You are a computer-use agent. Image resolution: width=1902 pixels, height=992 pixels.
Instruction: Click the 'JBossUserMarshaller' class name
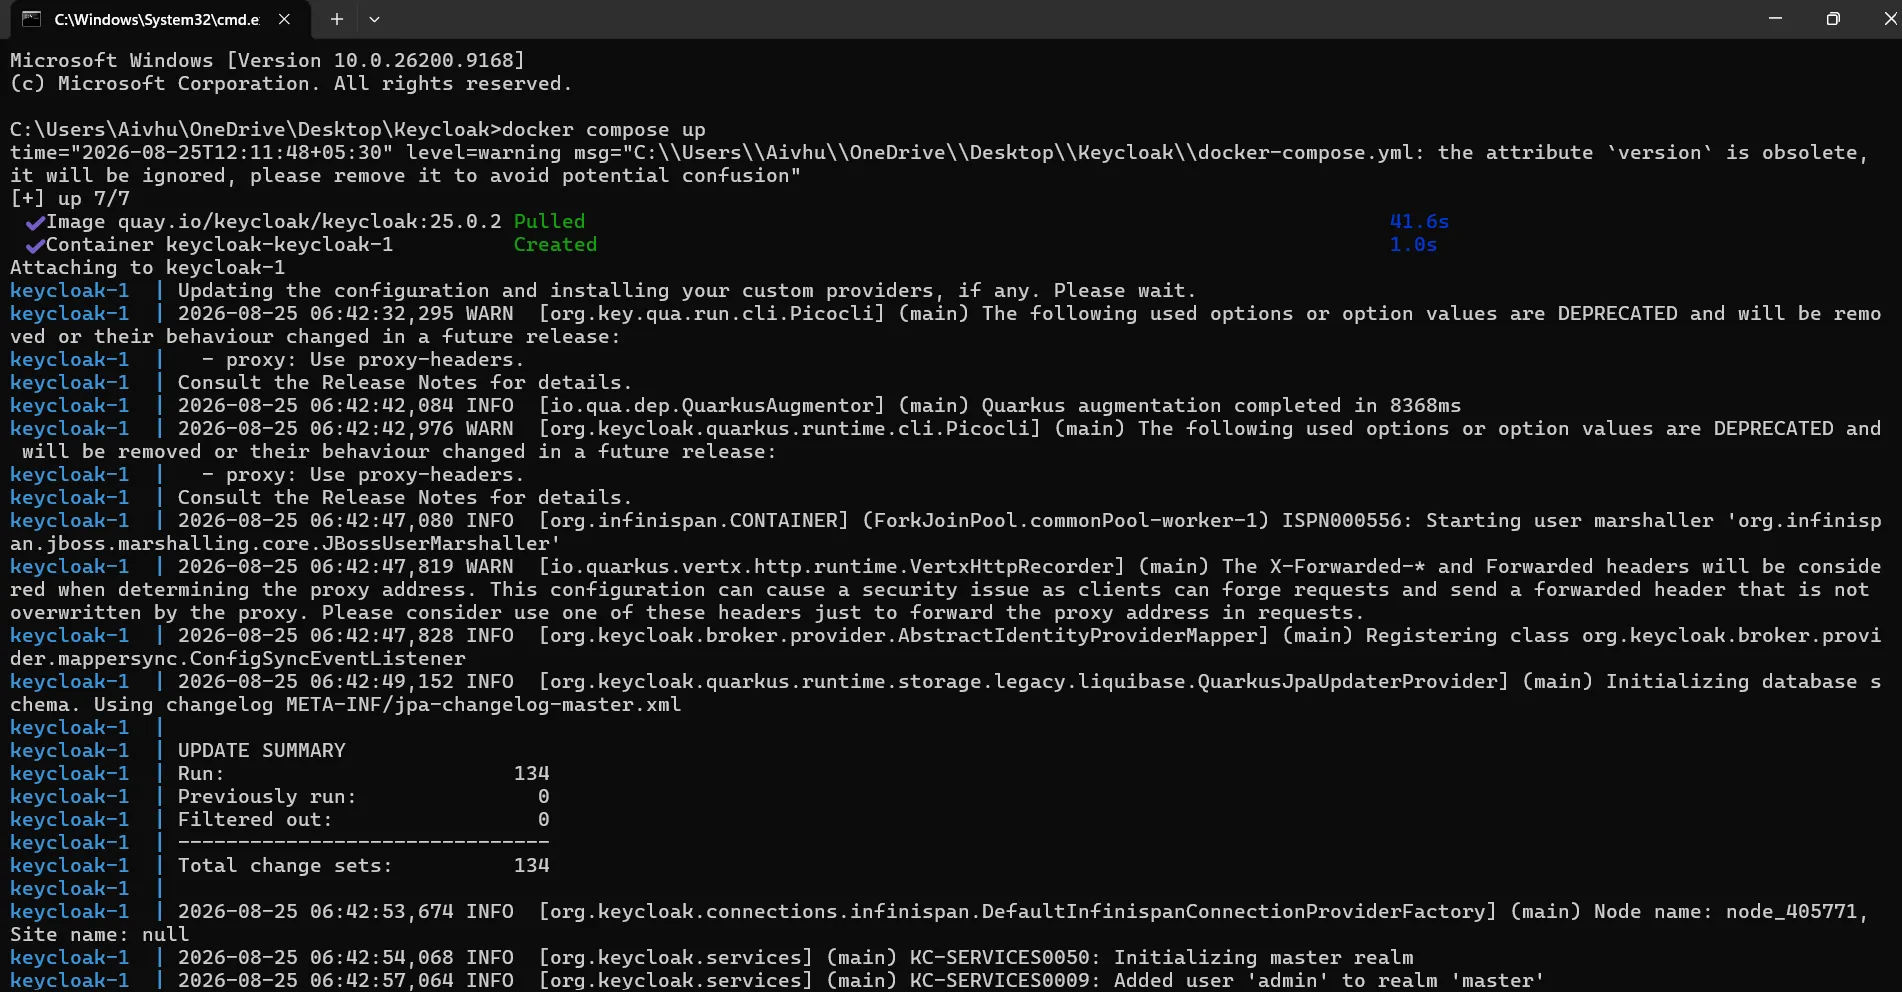tap(435, 543)
